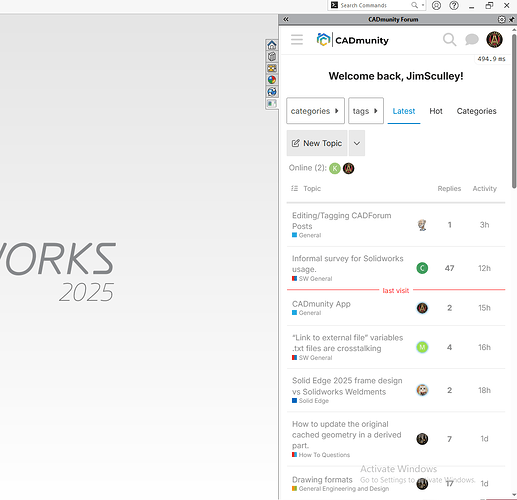517x500 pixels.
Task: Switch to the Hot tab
Action: [x=436, y=111]
